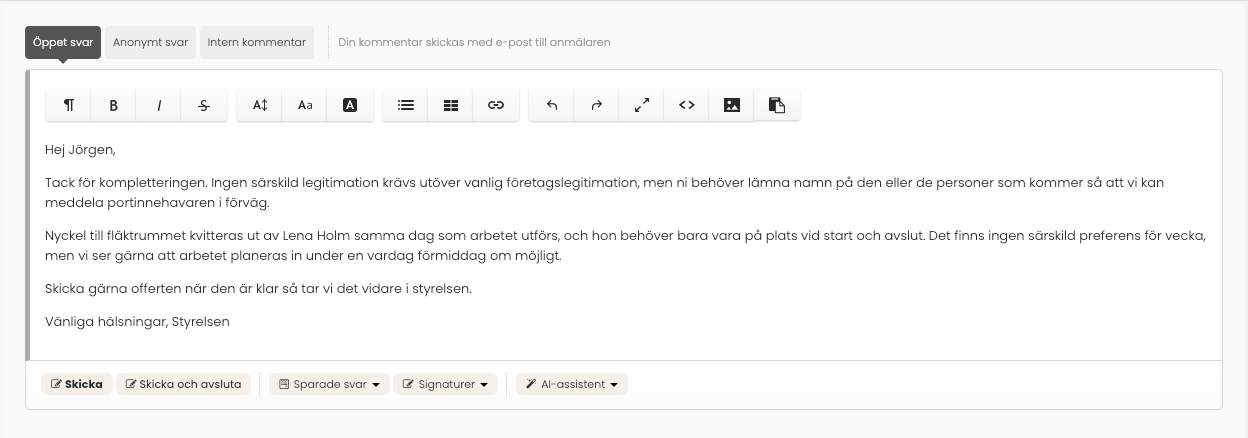This screenshot has width=1248, height=438.
Task: Insert a bulleted list
Action: (406, 105)
